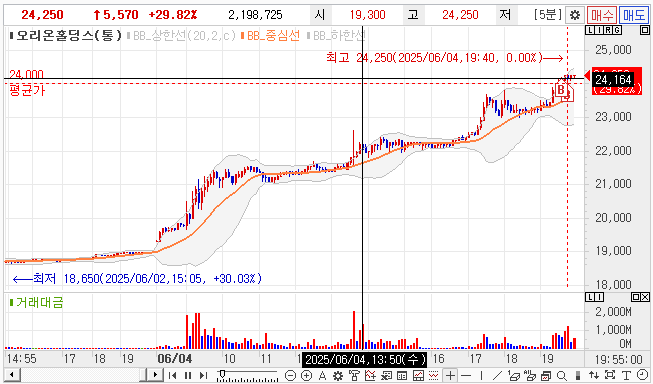
Task: Click the red 매수 buy button
Action: click(x=602, y=15)
